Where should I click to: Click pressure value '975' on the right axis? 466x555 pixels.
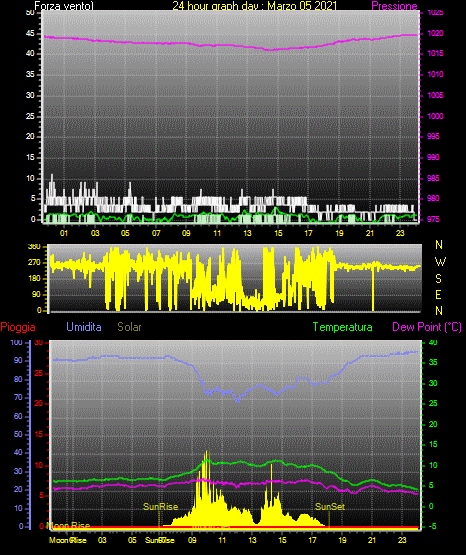tap(433, 219)
